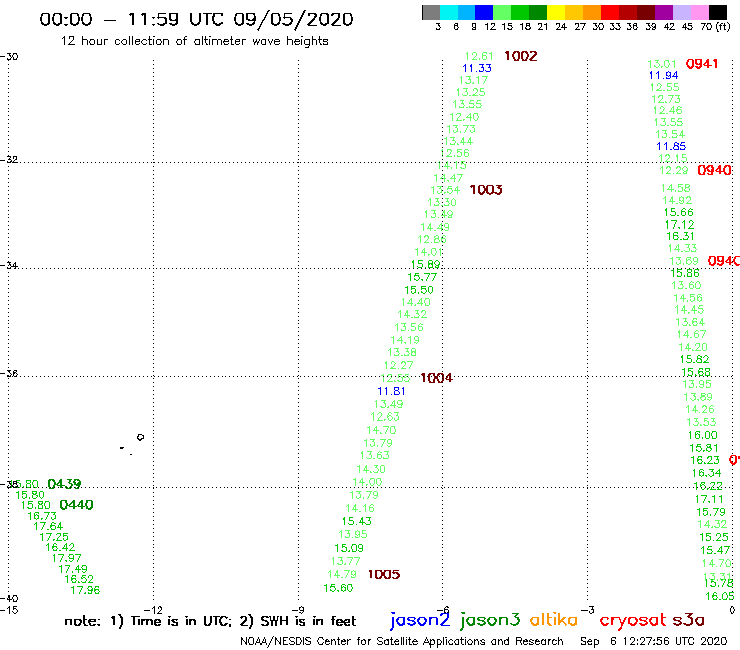This screenshot has width=740, height=650.
Task: Click the wave height value '17.64'
Action: tap(48, 526)
